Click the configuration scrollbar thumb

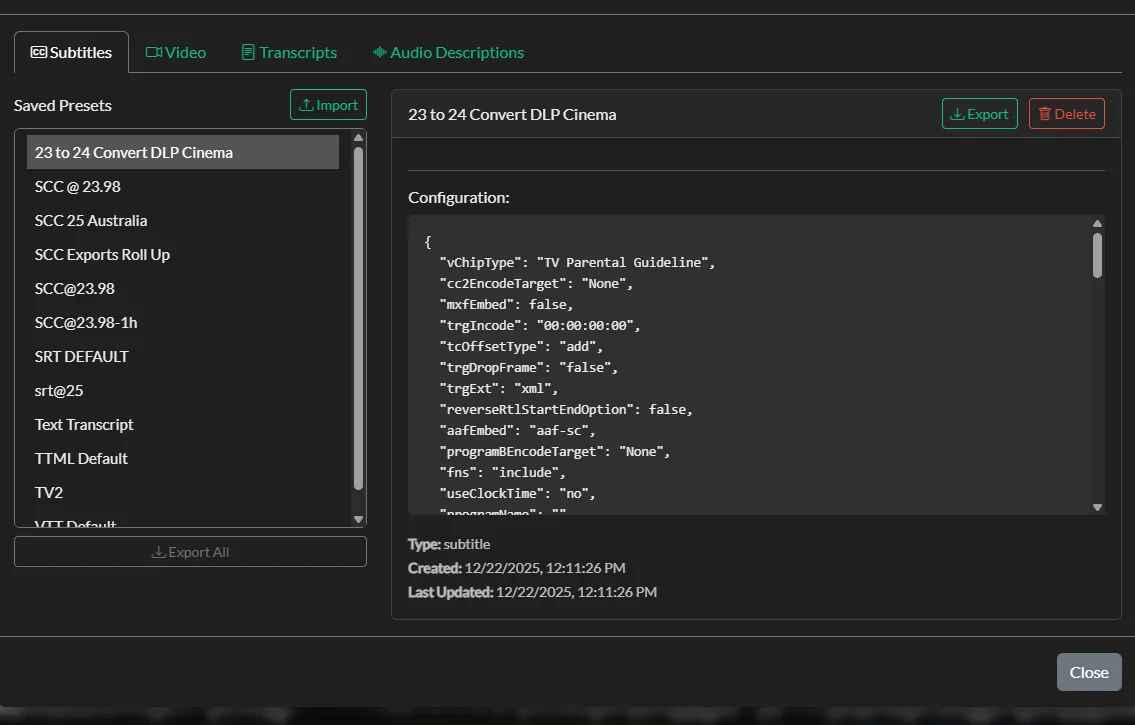(x=1097, y=255)
